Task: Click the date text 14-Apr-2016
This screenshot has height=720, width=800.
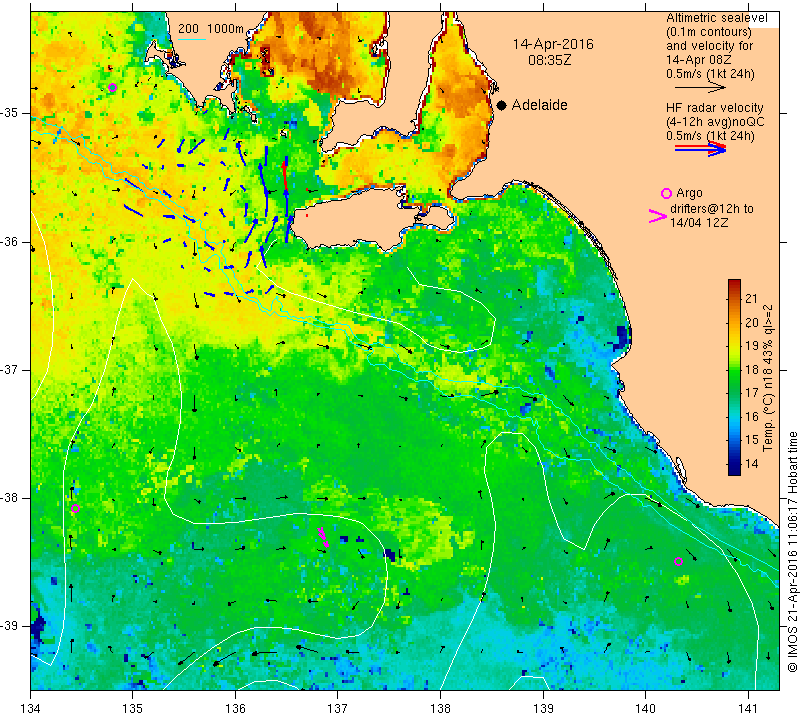Action: [x=553, y=44]
